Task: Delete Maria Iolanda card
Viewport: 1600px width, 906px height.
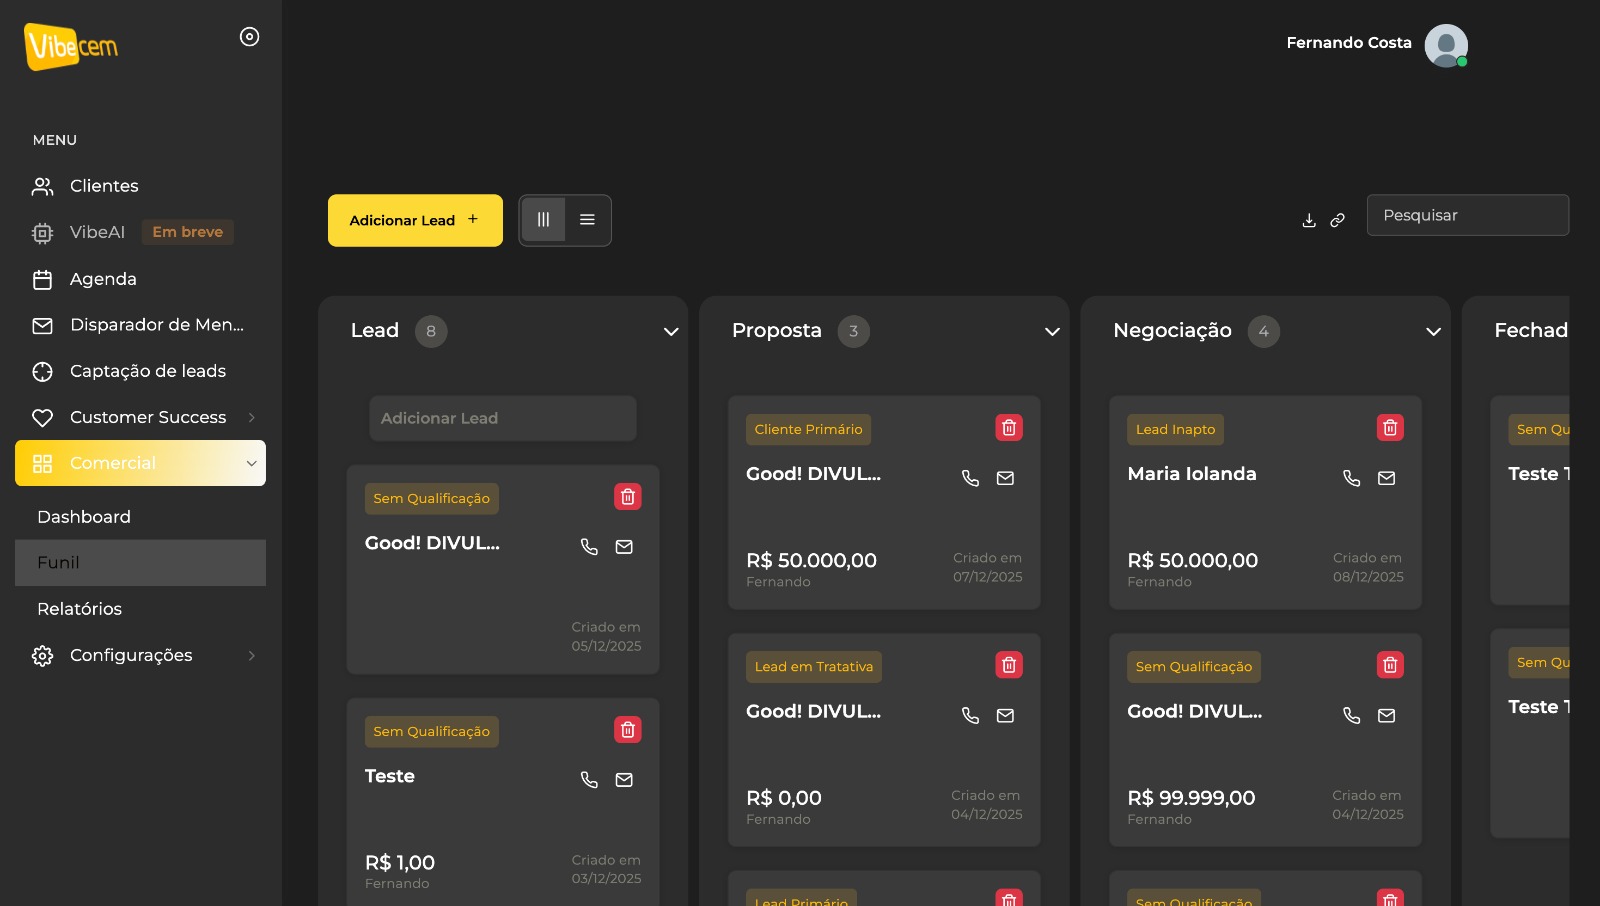Action: point(1390,428)
